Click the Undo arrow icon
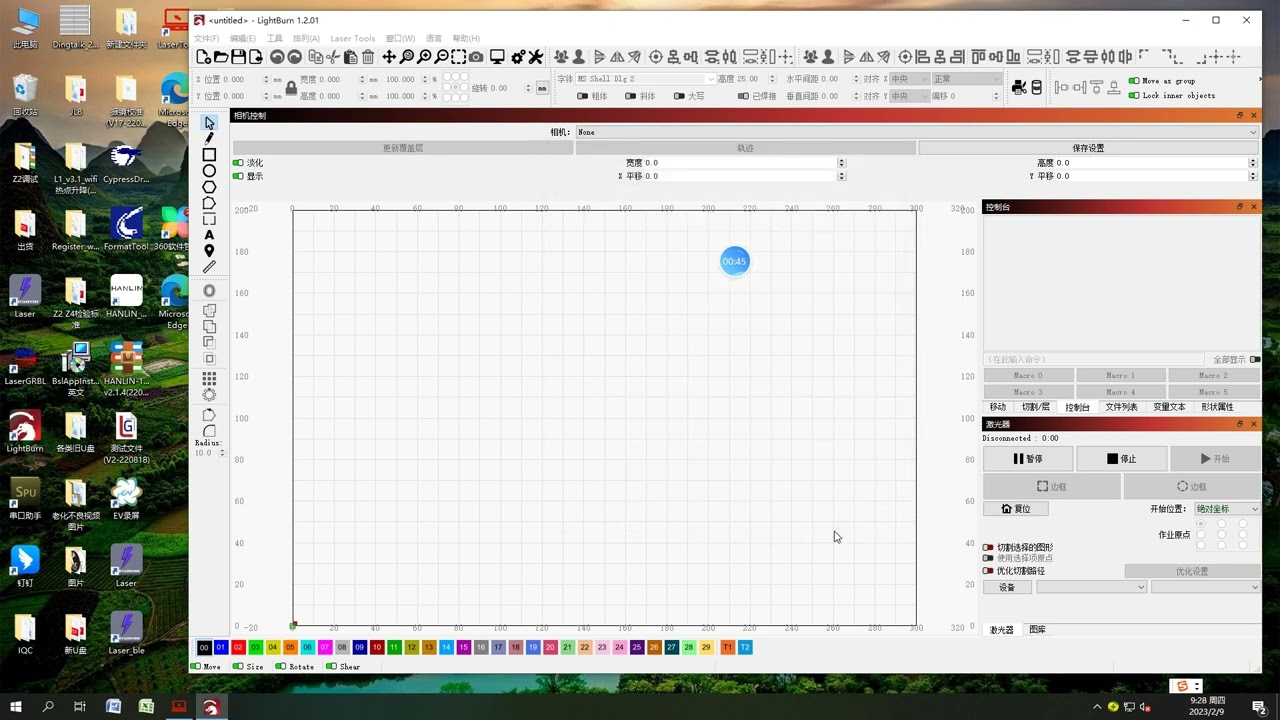The width and height of the screenshot is (1280, 720). 277,57
